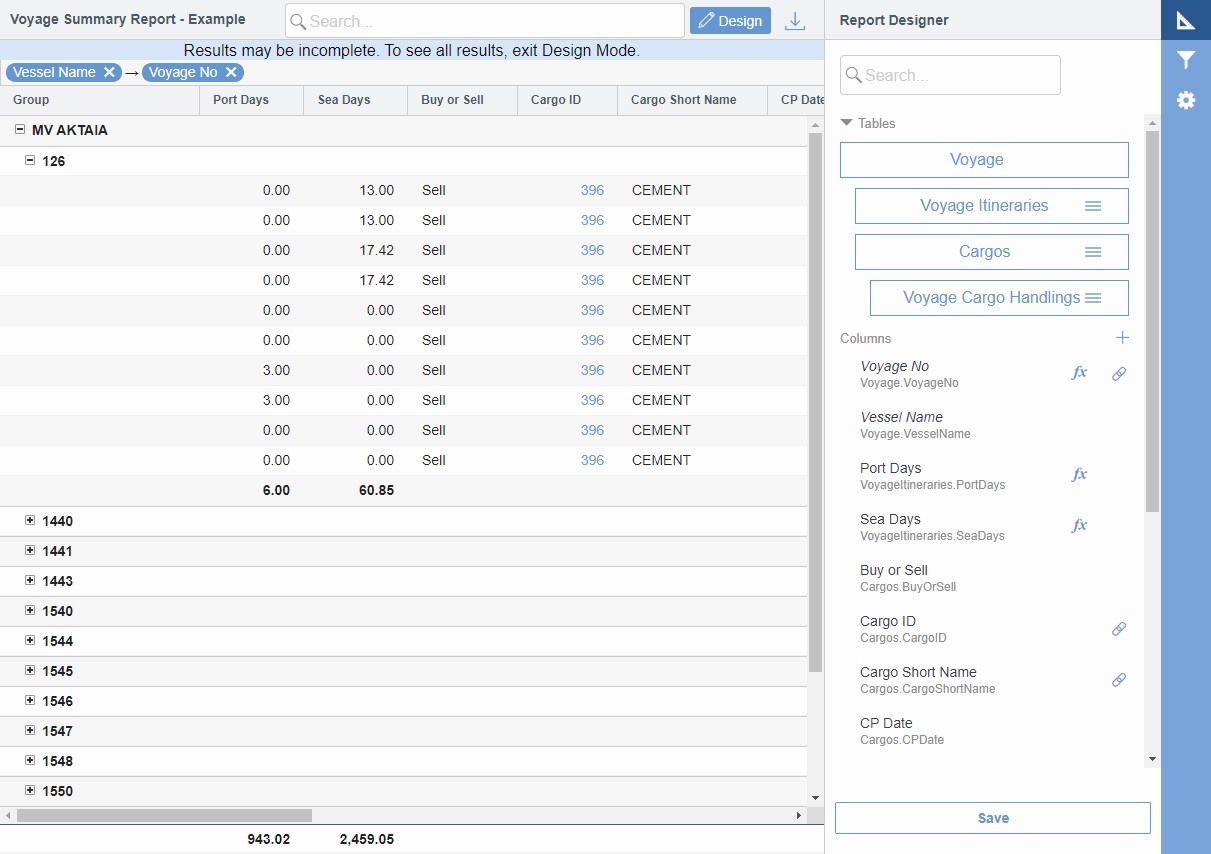Open report Settings via the gear icon
Image resolution: width=1211 pixels, height=854 pixels.
[1185, 100]
